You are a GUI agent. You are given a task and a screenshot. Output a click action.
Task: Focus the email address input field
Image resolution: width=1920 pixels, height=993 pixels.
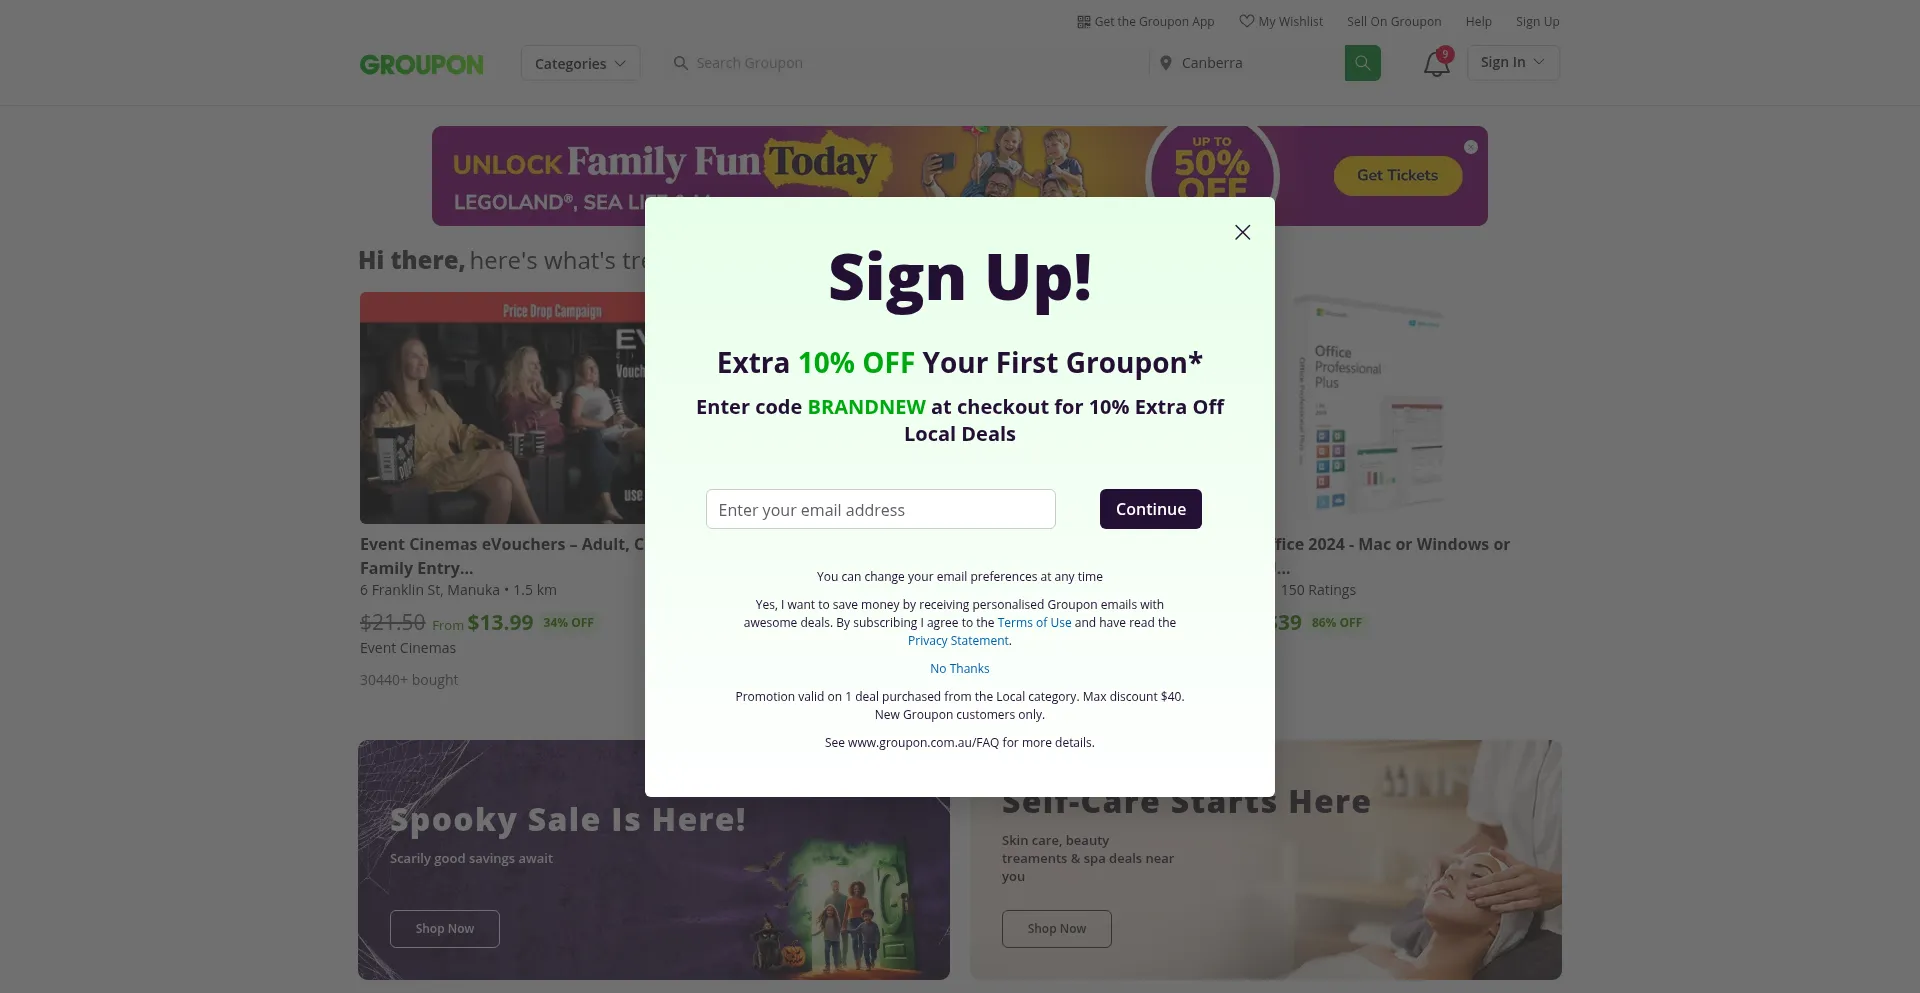(881, 509)
